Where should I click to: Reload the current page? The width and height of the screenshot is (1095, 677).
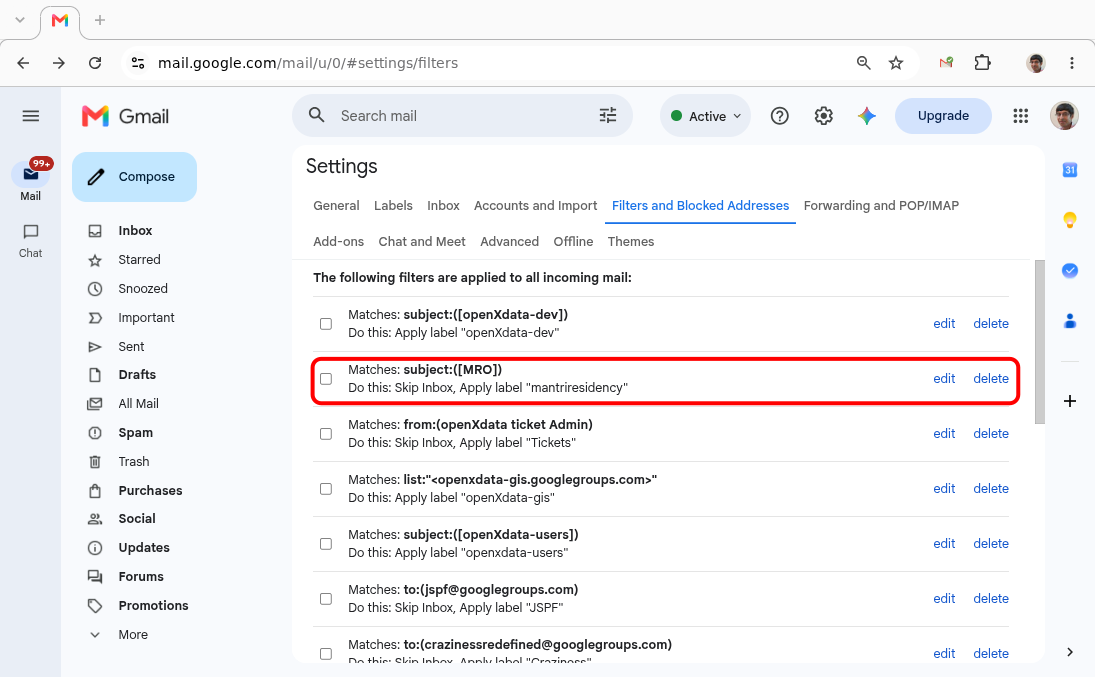(95, 63)
